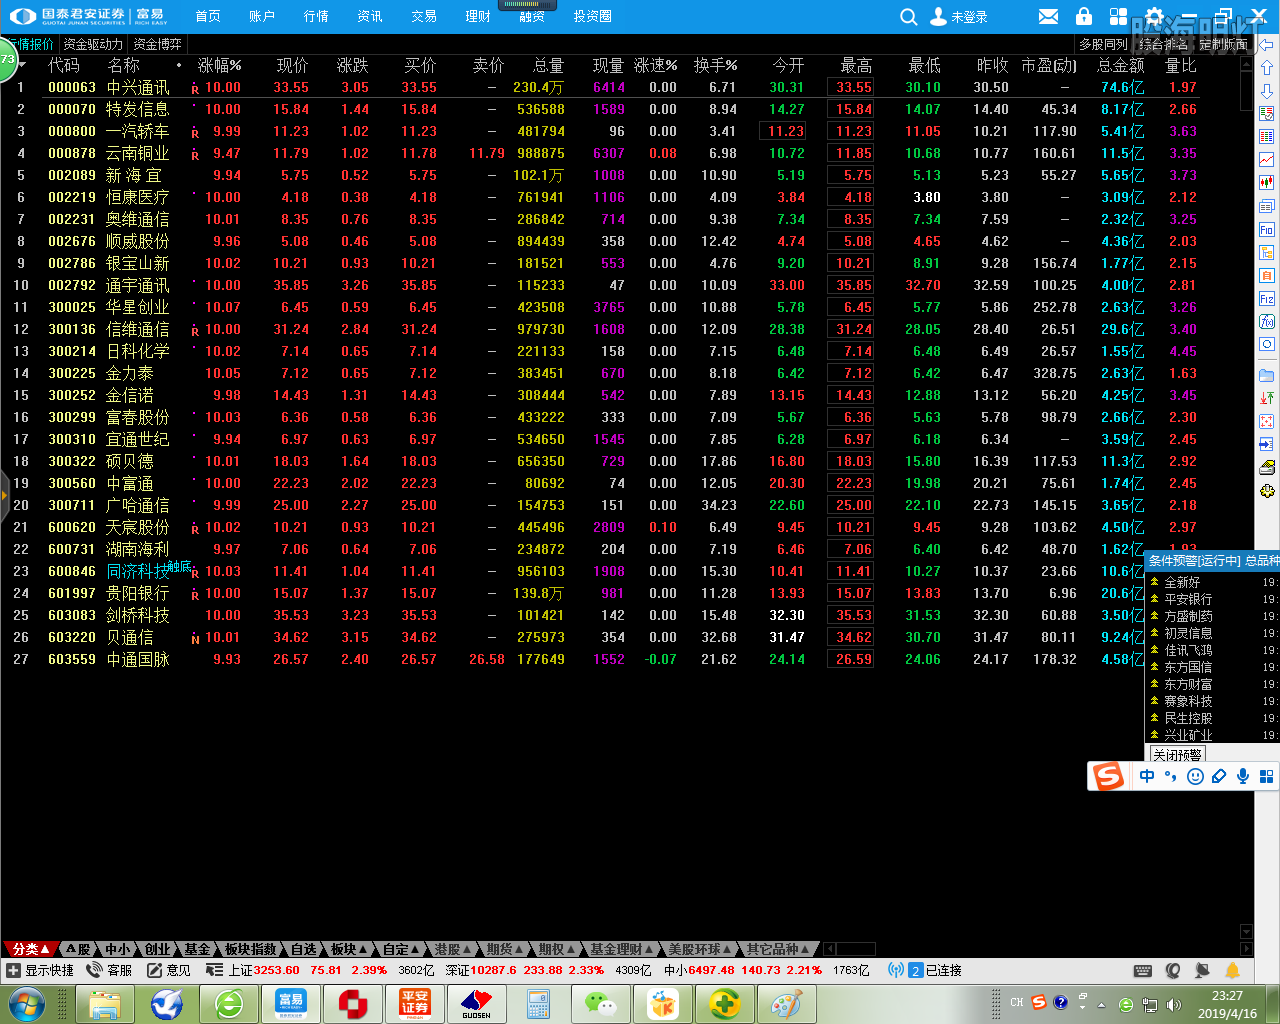
Task: Click 多股同列 view button
Action: (1103, 44)
